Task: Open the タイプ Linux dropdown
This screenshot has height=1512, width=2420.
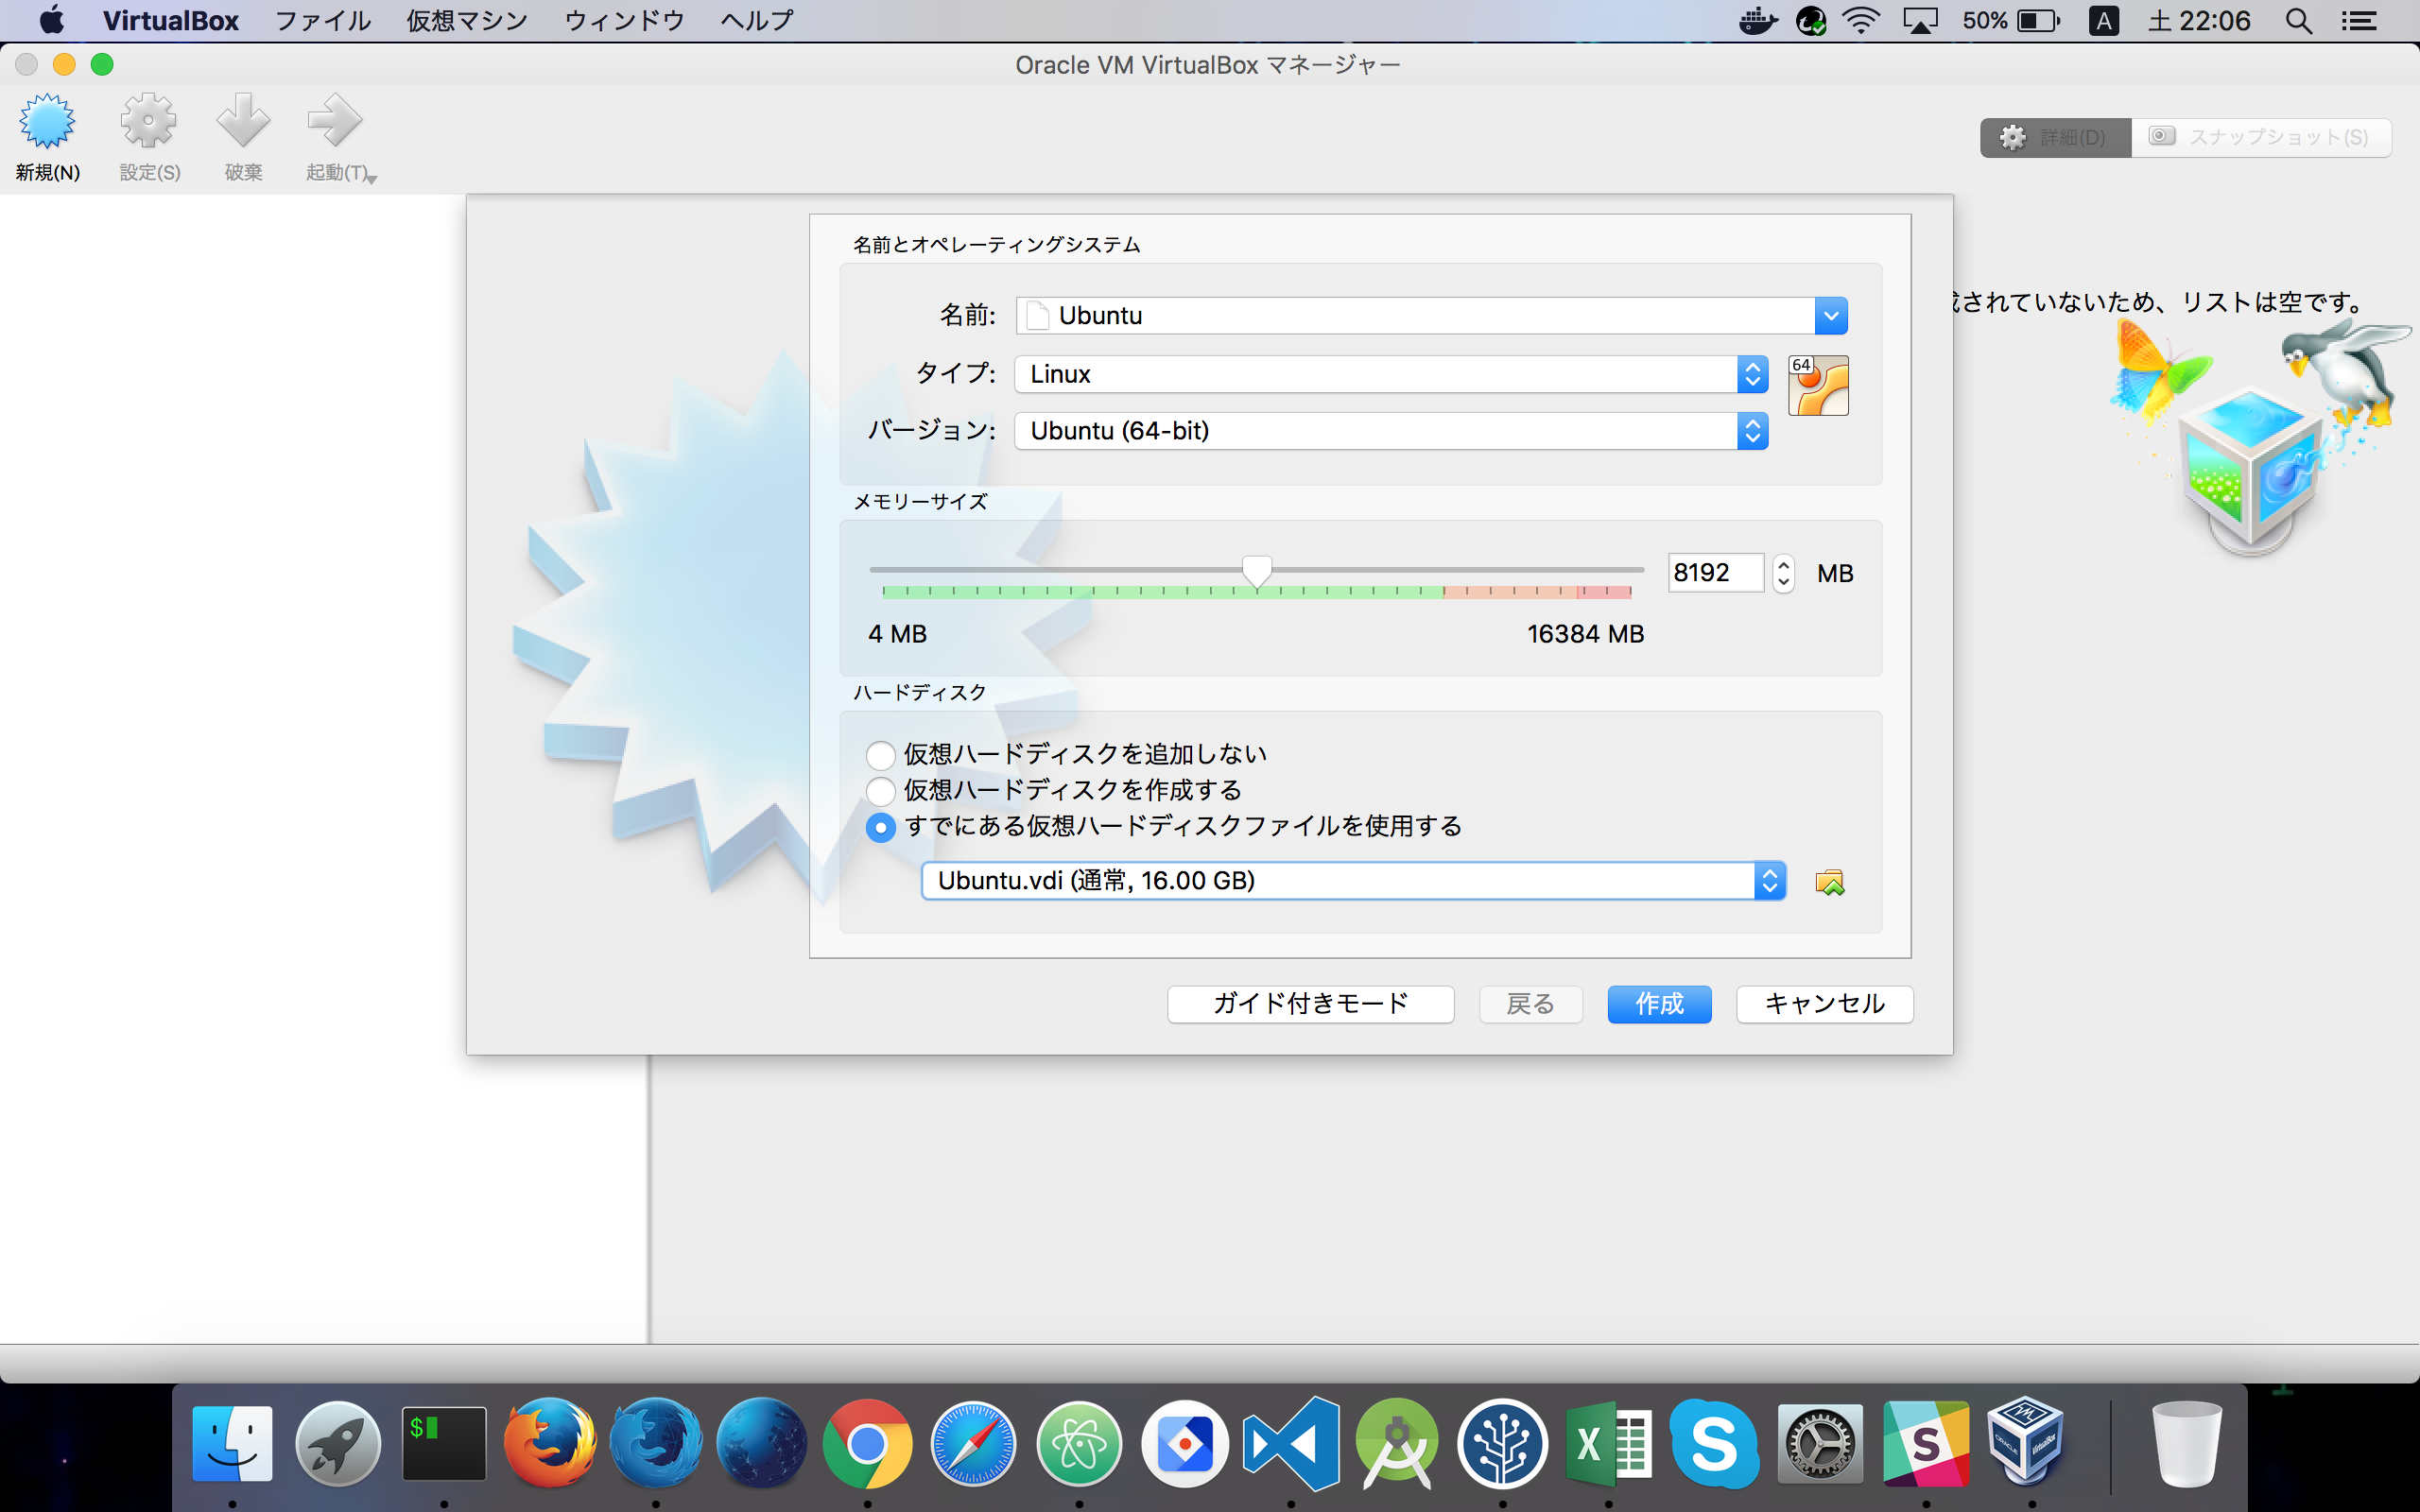Action: [x=1390, y=374]
